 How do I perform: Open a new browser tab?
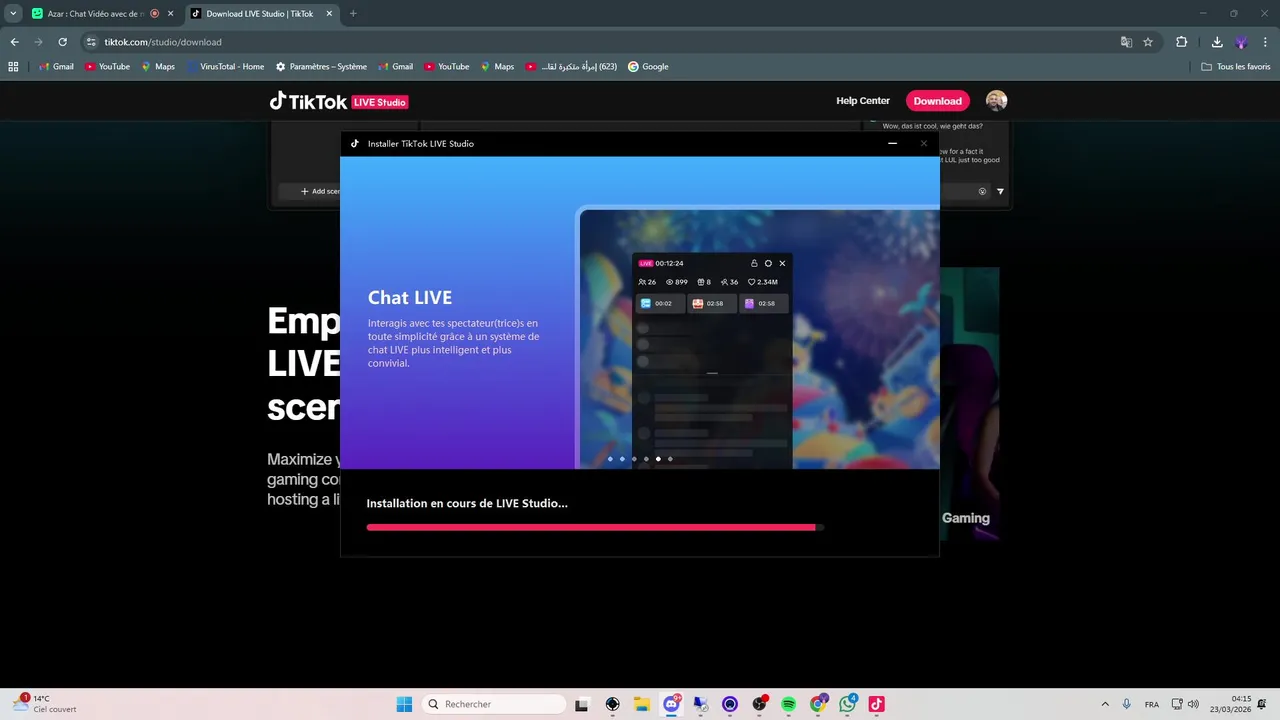pyautogui.click(x=353, y=13)
